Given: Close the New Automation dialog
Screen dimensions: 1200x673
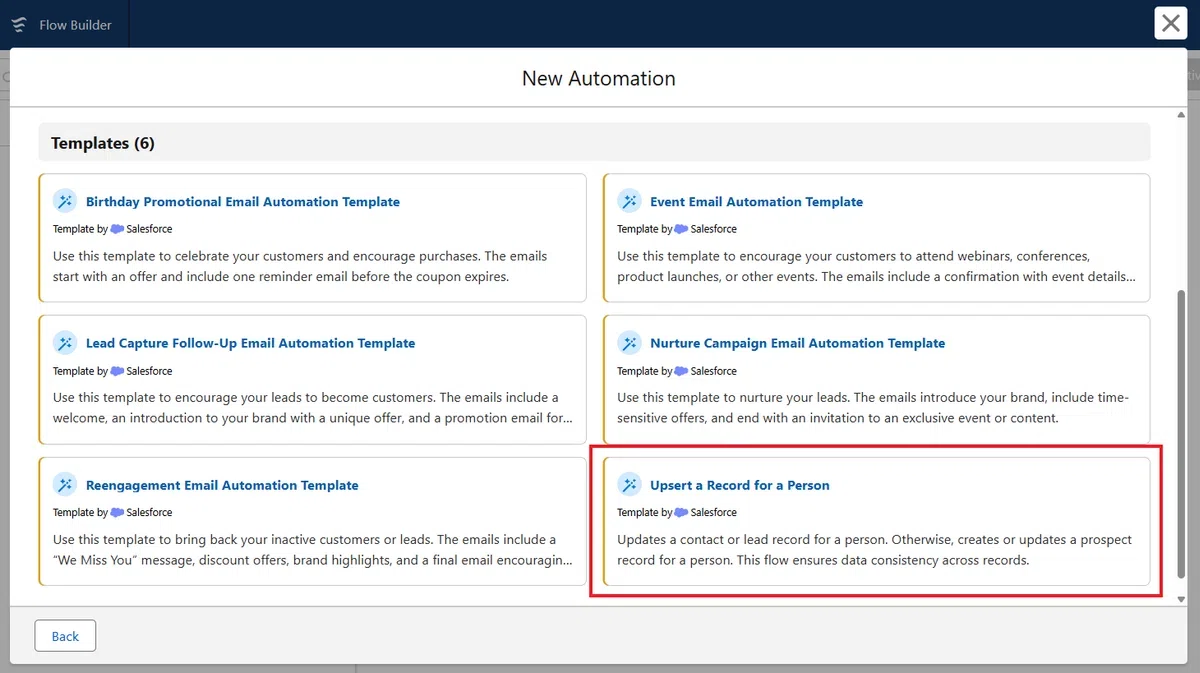Looking at the screenshot, I should point(1170,24).
